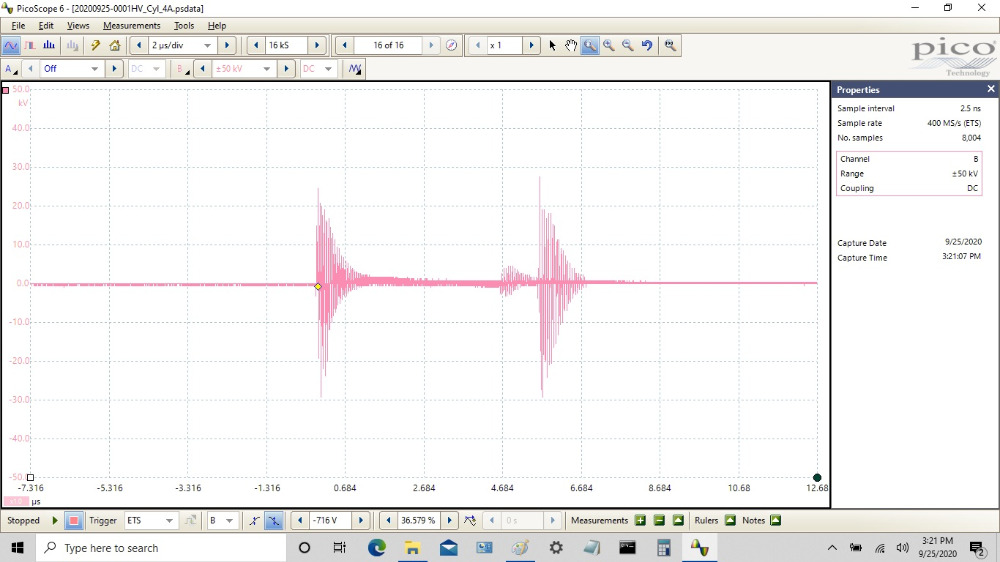Toggle the Stop capture button
Screen dimensions: 1000x562
[74, 520]
